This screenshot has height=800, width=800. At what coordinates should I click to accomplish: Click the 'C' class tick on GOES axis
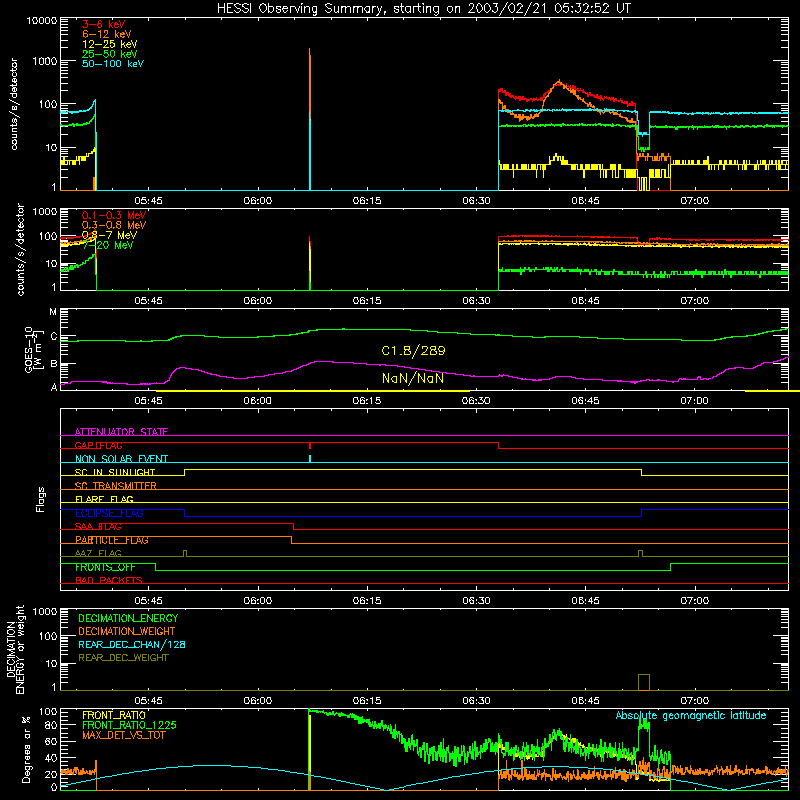tap(54, 337)
